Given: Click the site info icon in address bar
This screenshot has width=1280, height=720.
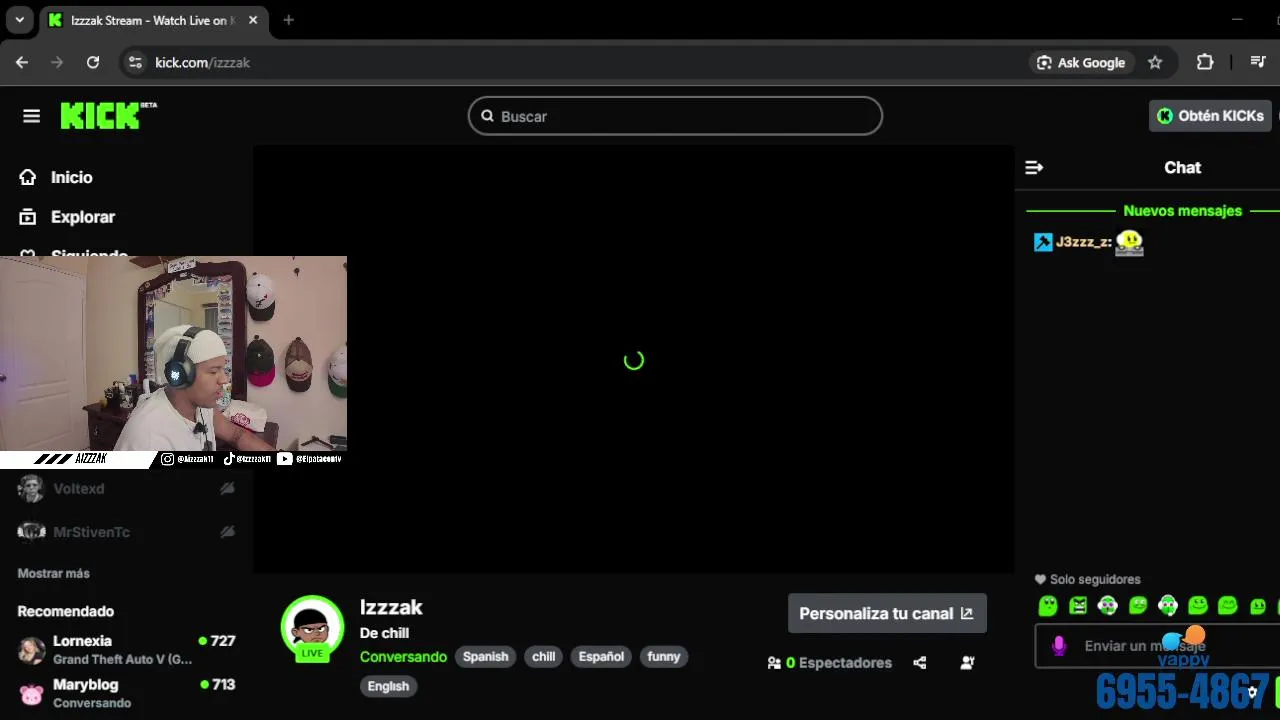Looking at the screenshot, I should pos(135,62).
